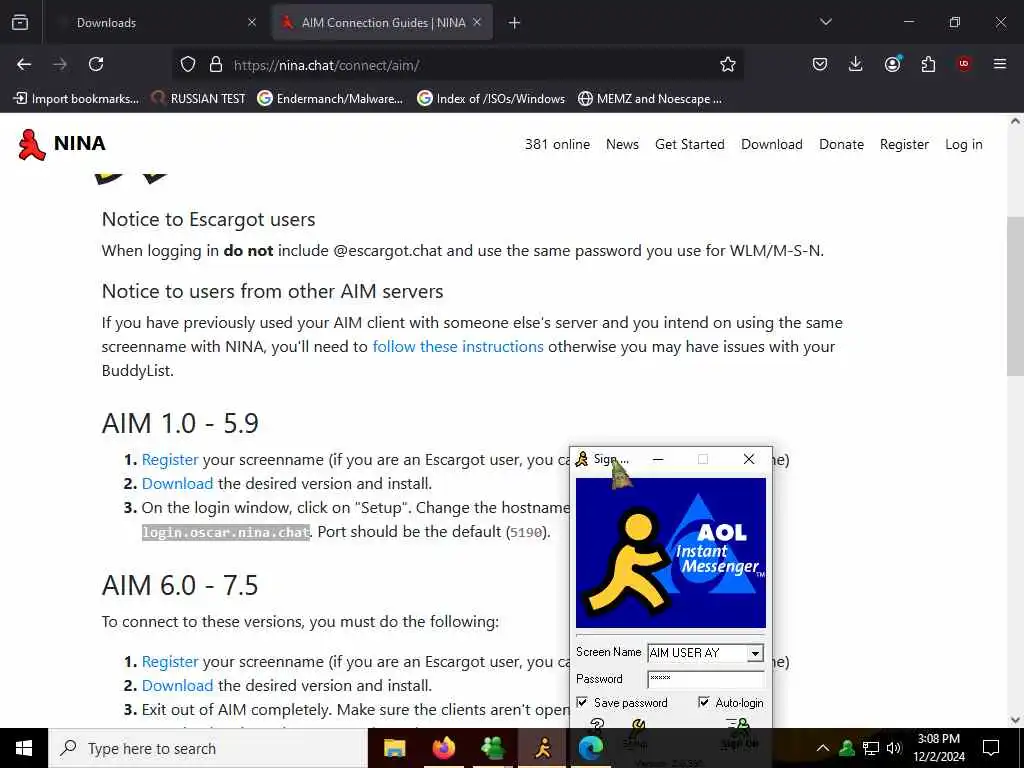Click the highlighted login.oscar.nina.chat hostname

coord(226,532)
